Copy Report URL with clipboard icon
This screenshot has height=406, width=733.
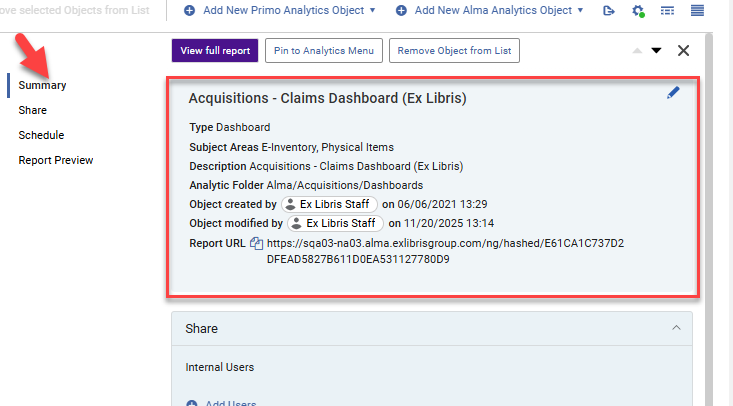pyautogui.click(x=256, y=243)
